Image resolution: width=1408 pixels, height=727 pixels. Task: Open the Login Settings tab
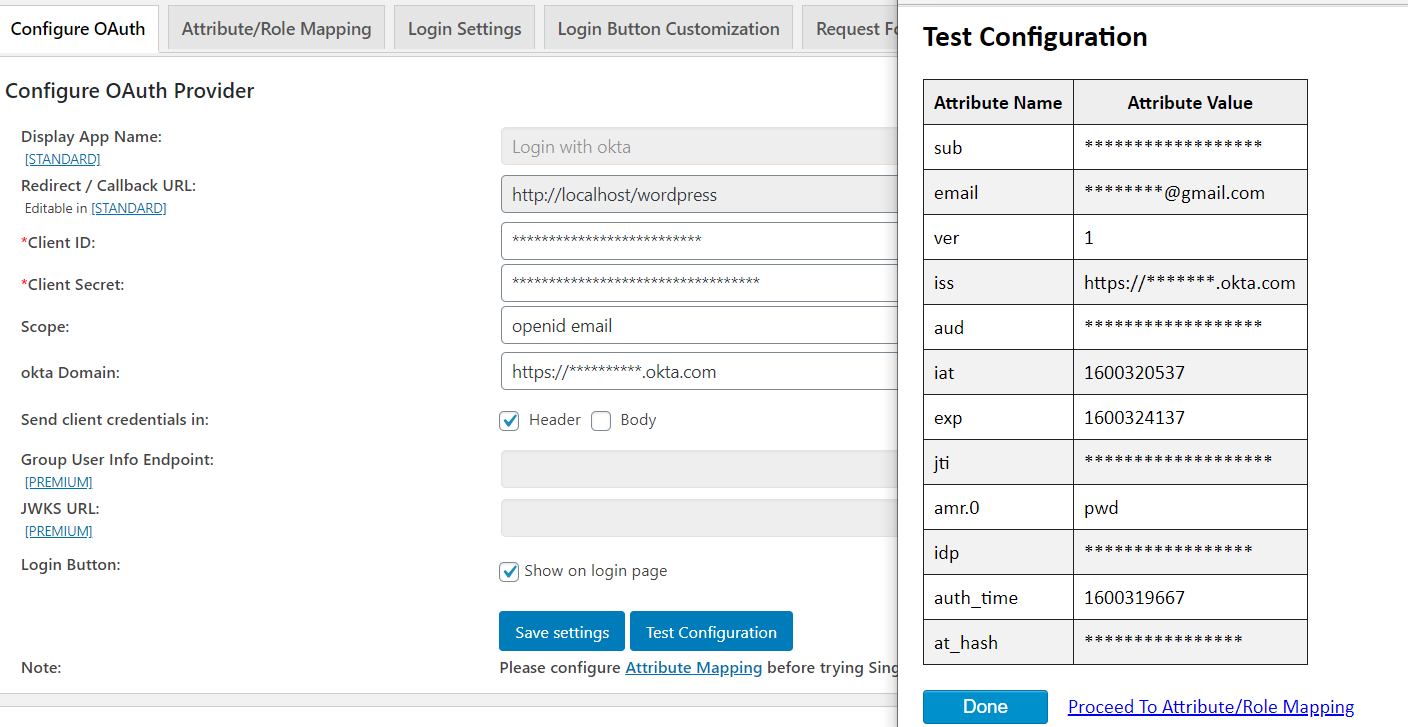464,29
